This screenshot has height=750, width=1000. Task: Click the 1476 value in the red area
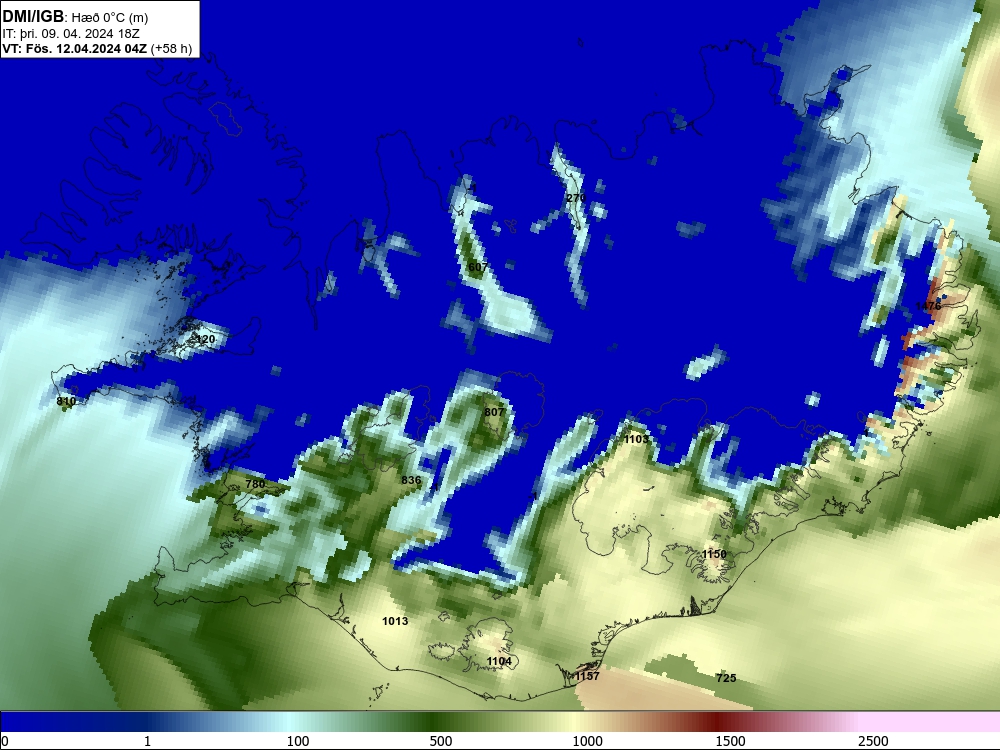click(928, 306)
